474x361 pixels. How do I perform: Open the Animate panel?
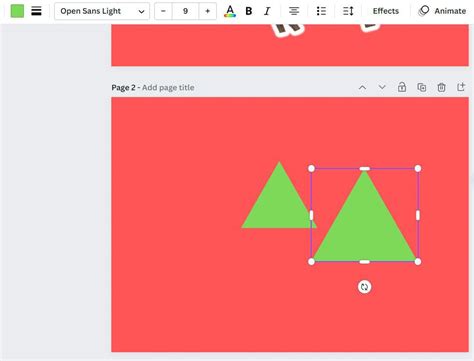coord(442,11)
